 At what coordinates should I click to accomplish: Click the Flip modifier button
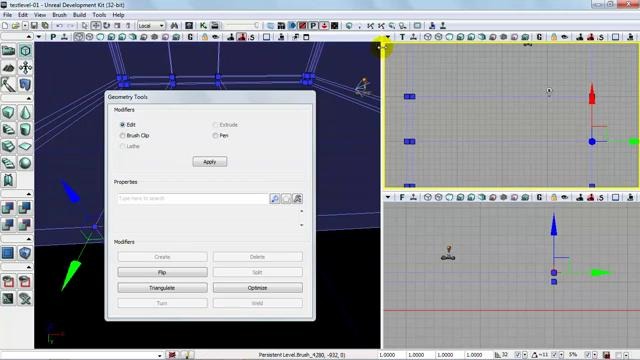[x=162, y=272]
